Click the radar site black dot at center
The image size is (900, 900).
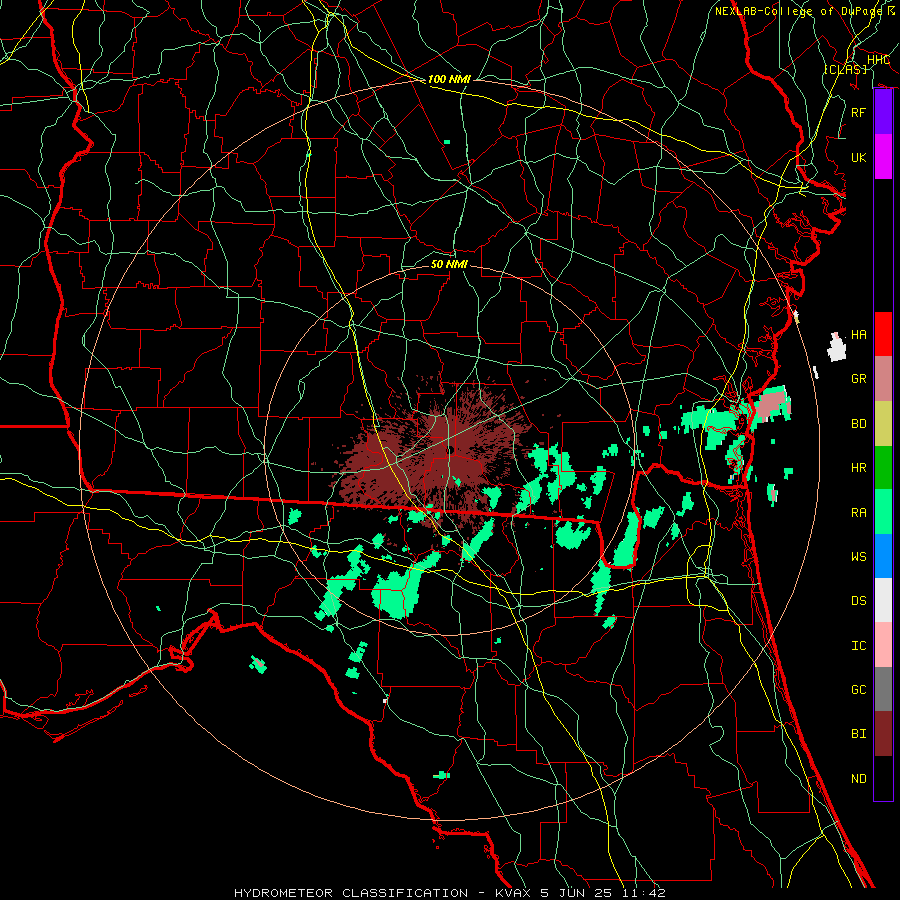point(451,450)
